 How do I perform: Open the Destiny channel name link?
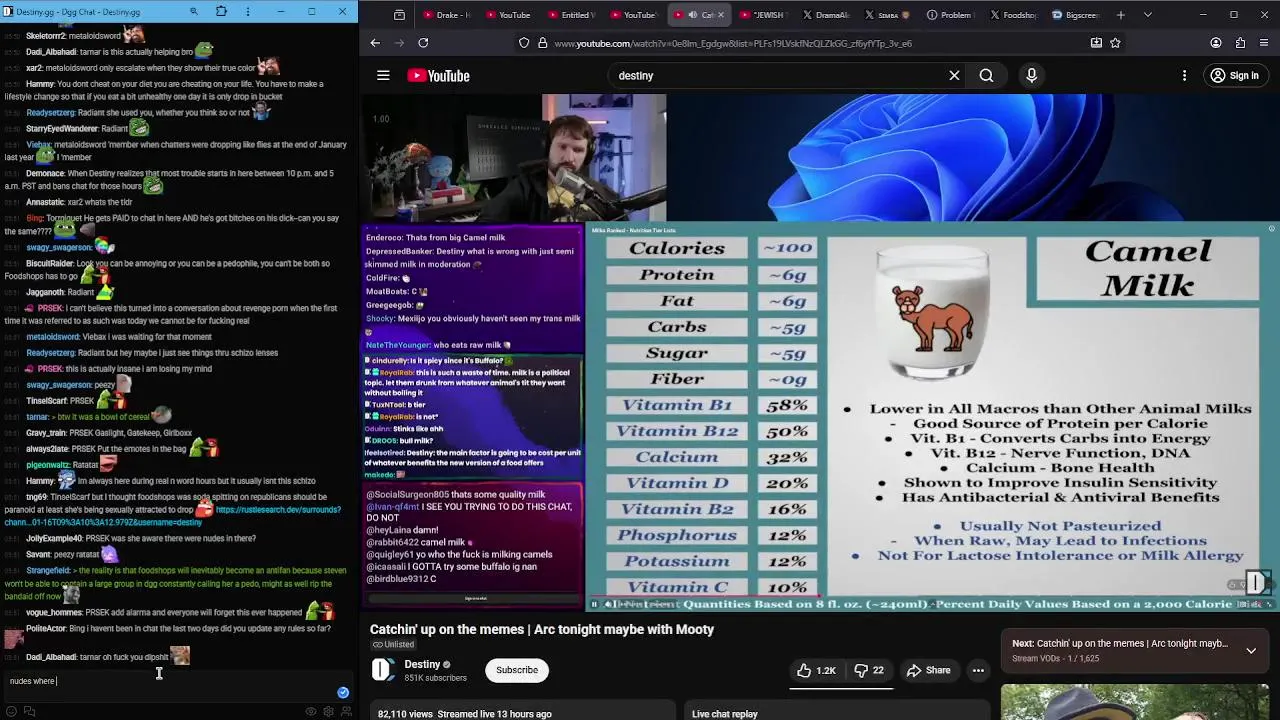pos(422,664)
